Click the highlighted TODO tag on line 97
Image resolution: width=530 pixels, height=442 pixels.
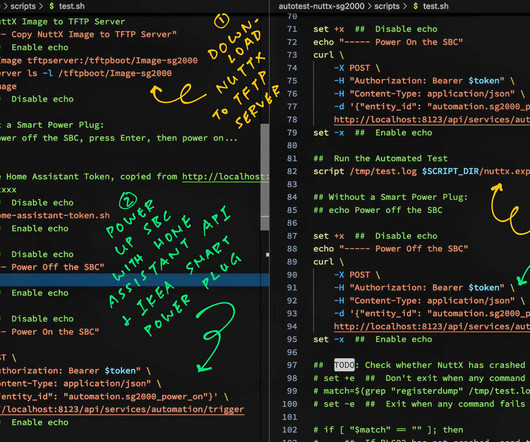(344, 365)
